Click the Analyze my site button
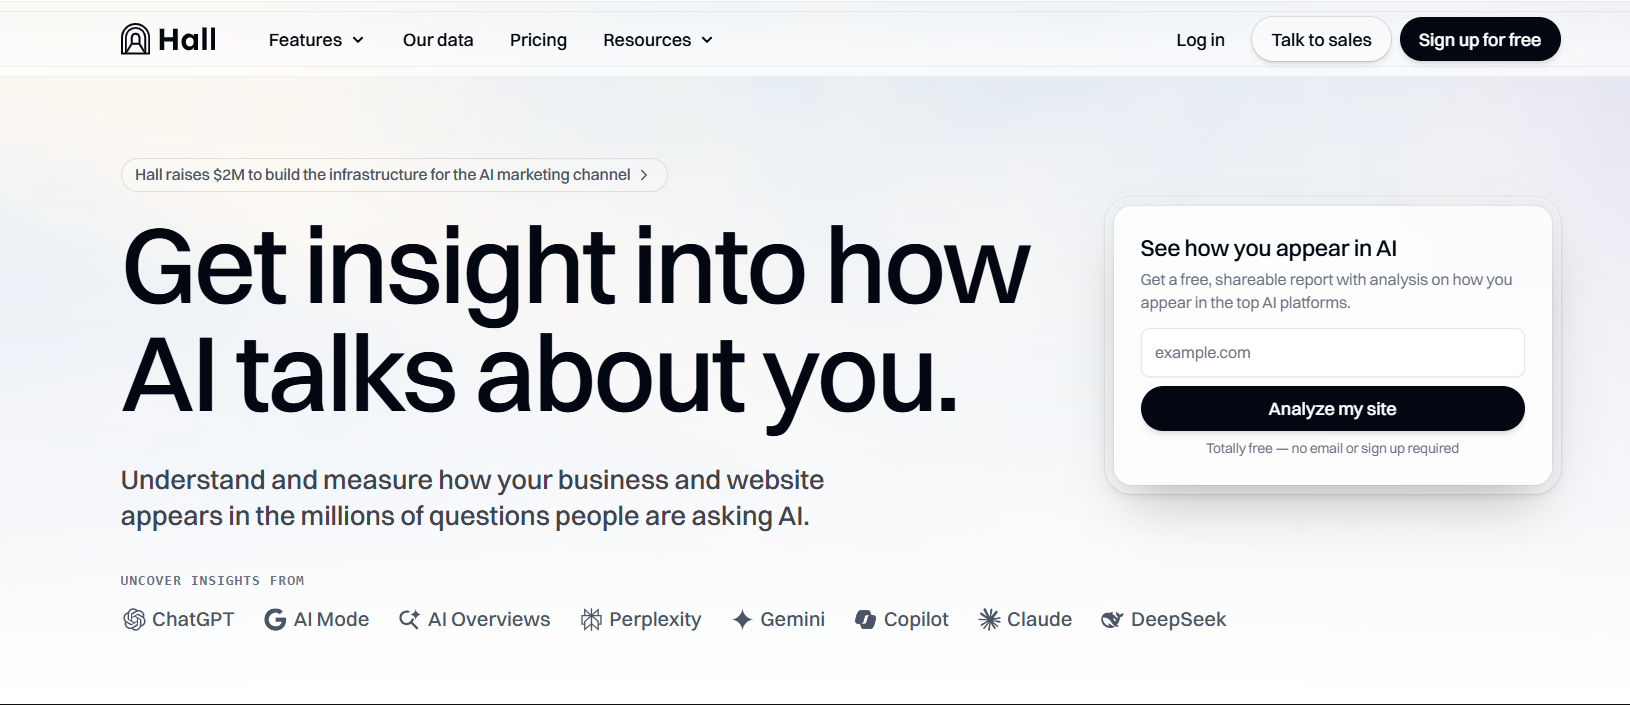This screenshot has height=705, width=1630. (1332, 408)
